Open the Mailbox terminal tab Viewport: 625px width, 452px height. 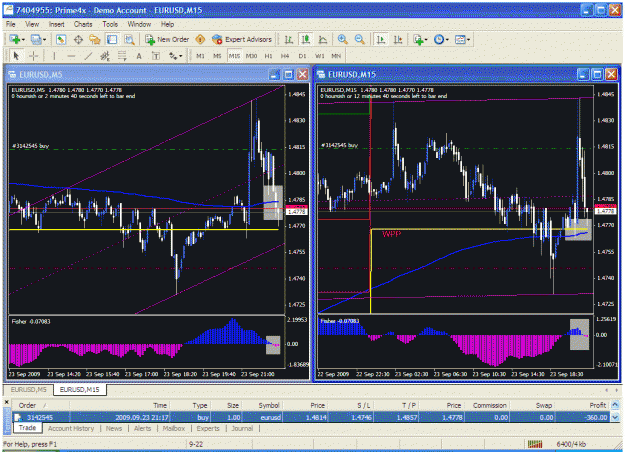point(174,428)
